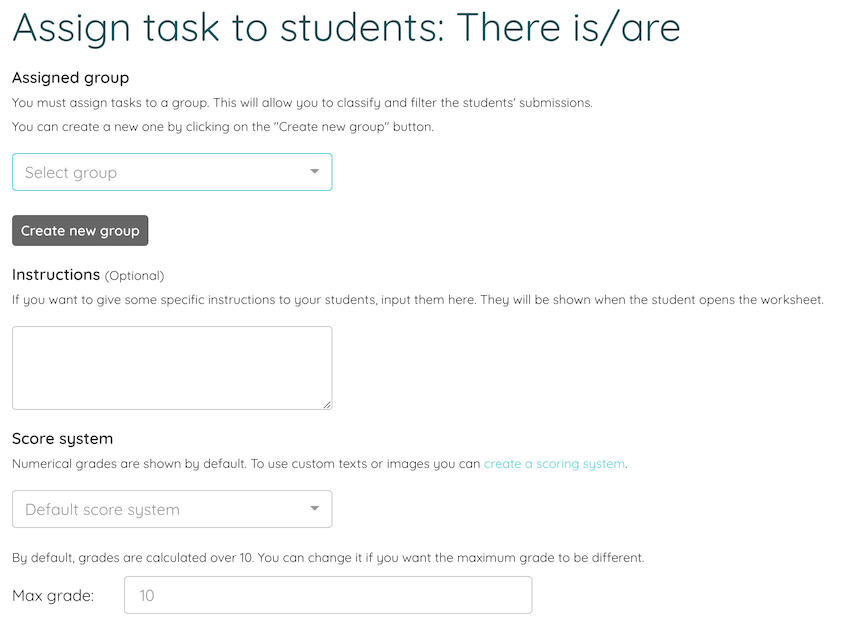Click the "You must assign tasks to a group" sentence
This screenshot has width=841, height=630.
click(x=303, y=103)
